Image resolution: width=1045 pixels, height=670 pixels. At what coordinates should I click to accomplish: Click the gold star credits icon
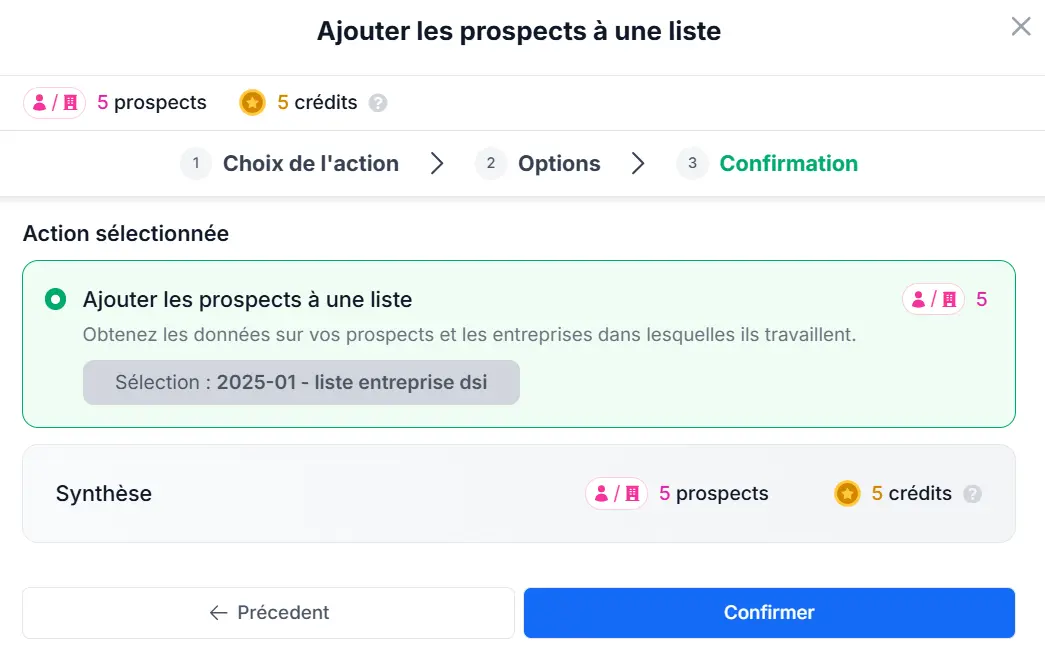[x=252, y=102]
